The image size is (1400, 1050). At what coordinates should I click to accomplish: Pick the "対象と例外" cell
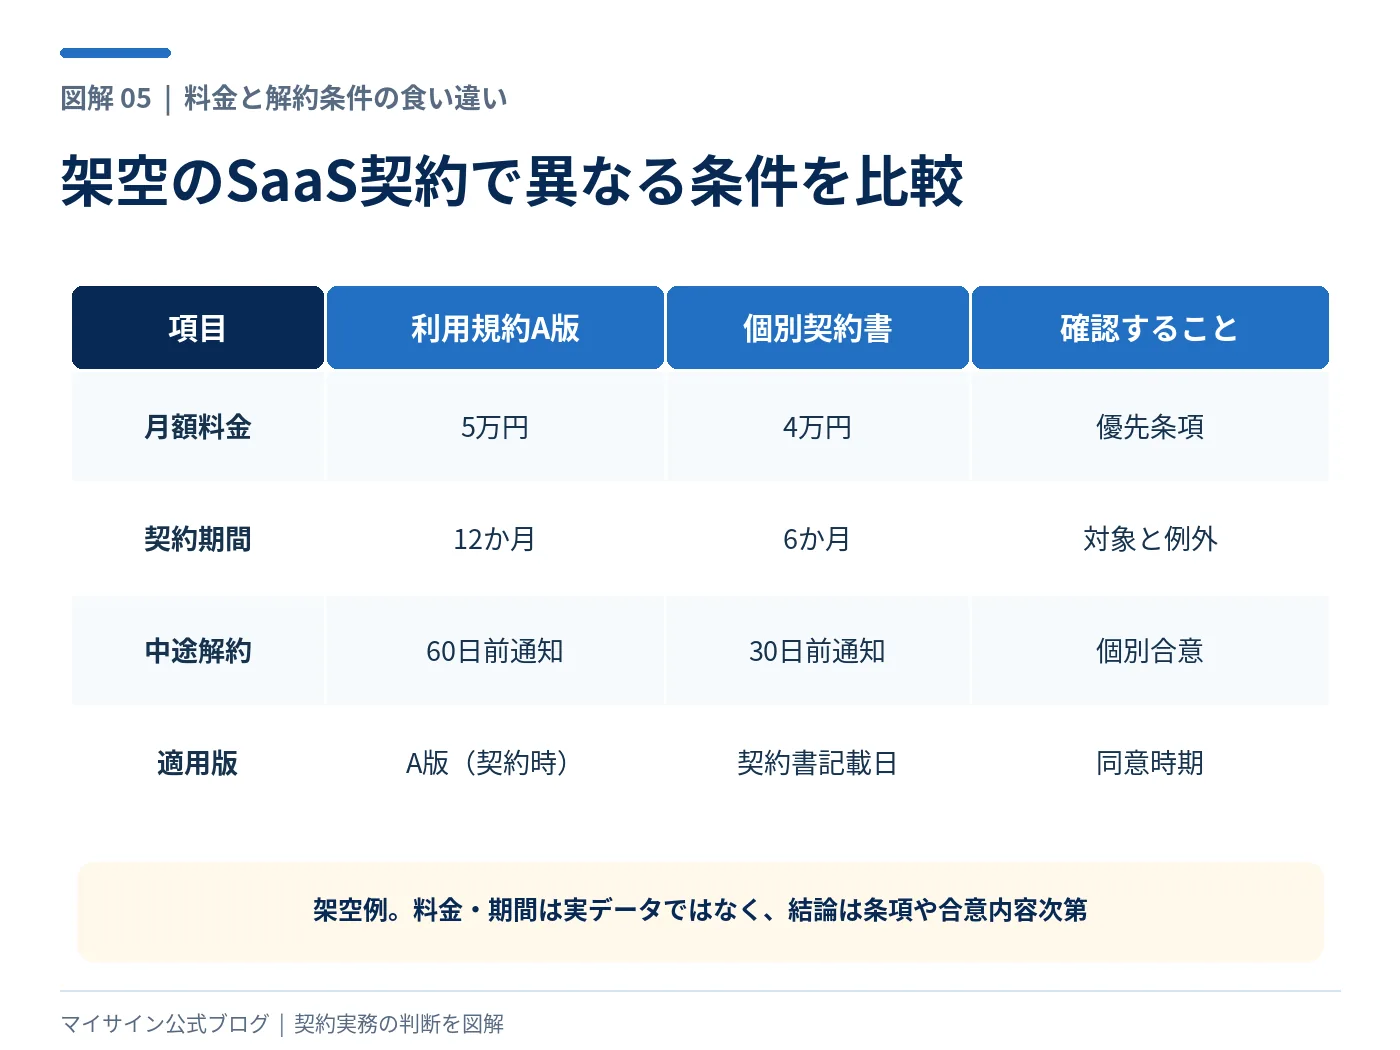point(1150,539)
